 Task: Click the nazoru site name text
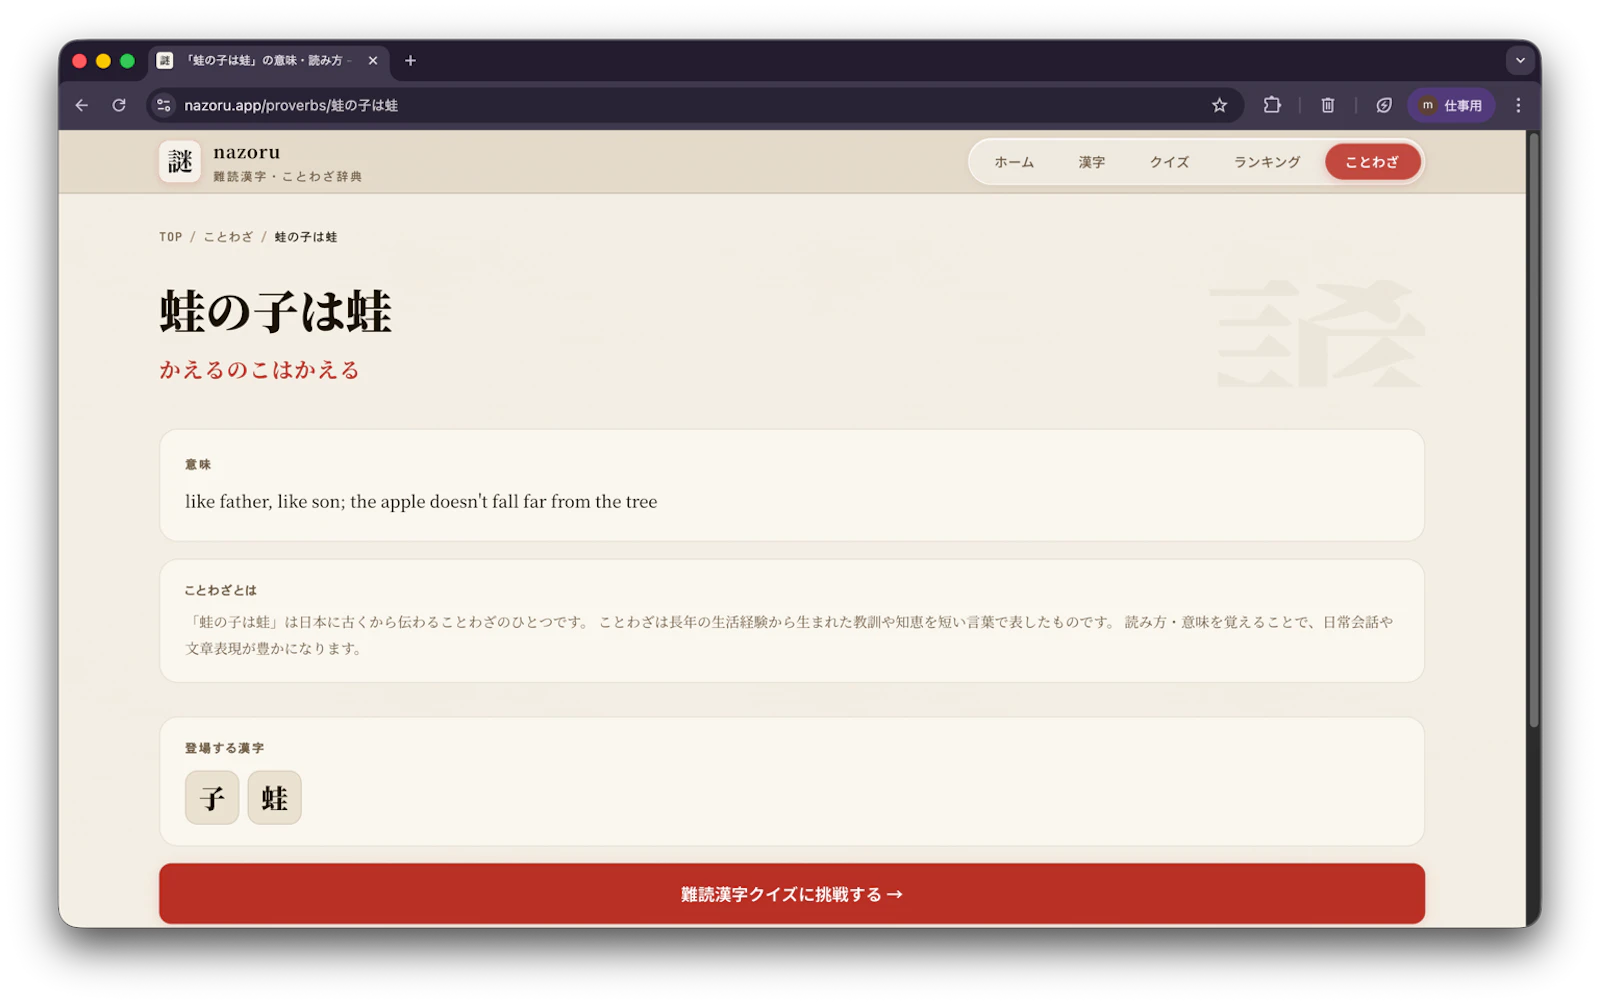click(x=247, y=152)
